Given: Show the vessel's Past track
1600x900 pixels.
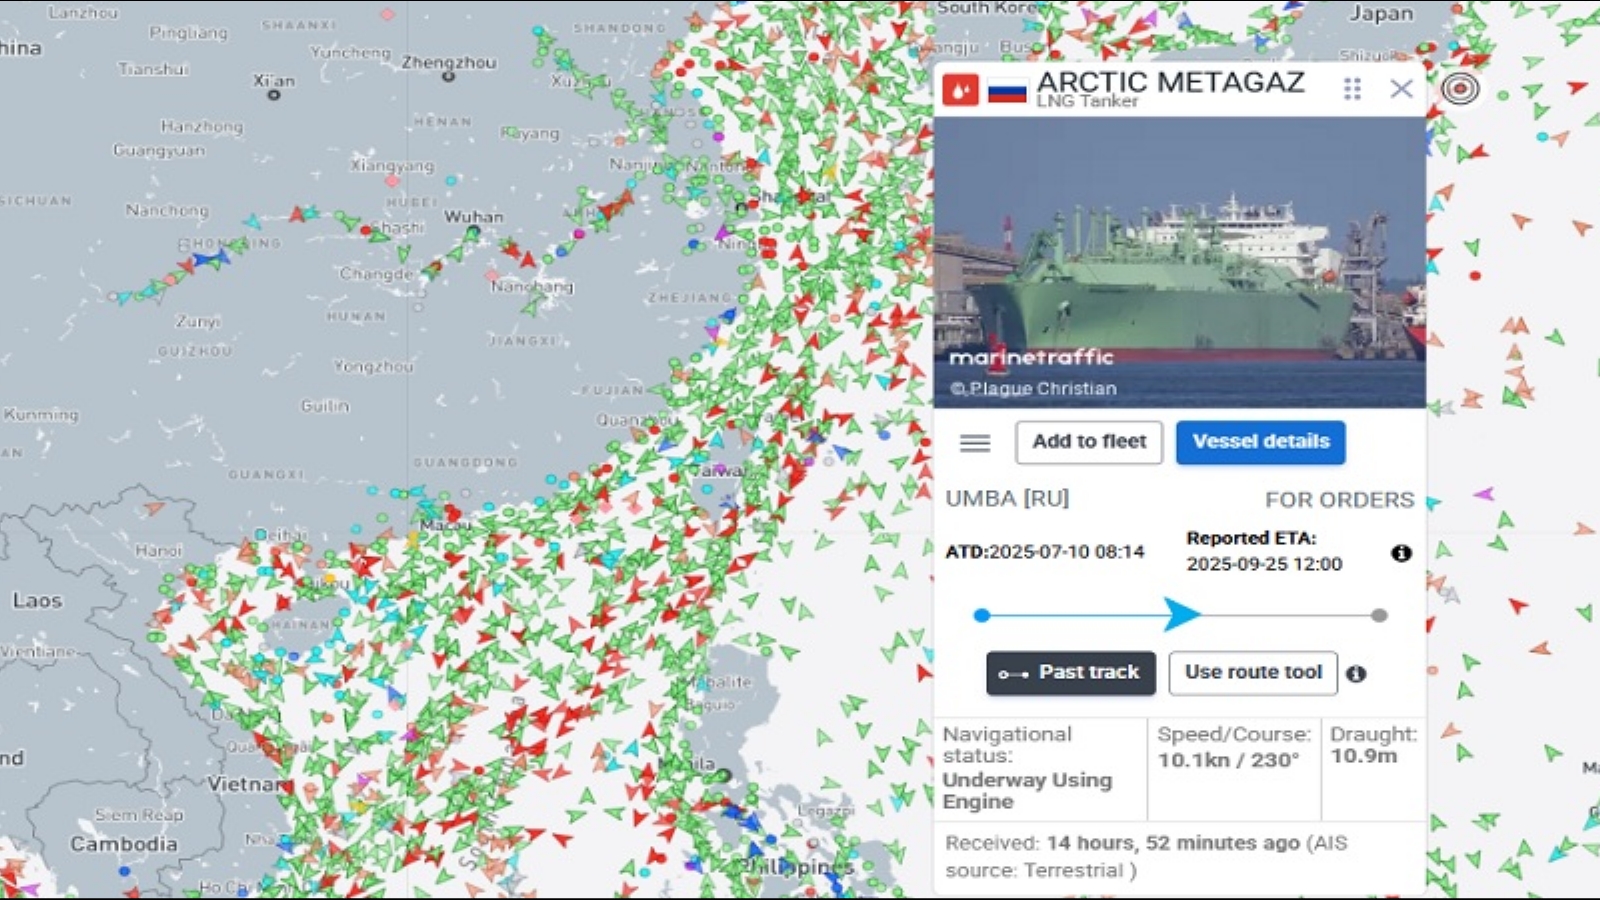Looking at the screenshot, I should point(1071,673).
